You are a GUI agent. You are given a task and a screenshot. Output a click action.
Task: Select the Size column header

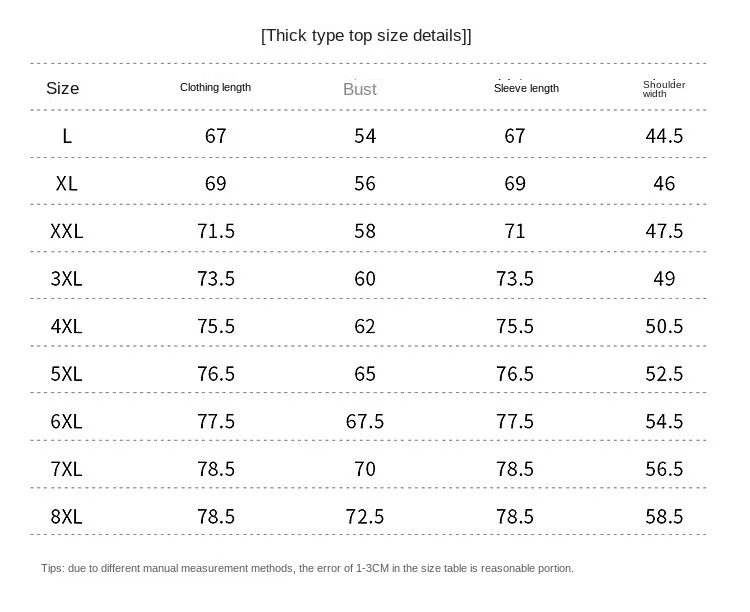[x=62, y=88]
